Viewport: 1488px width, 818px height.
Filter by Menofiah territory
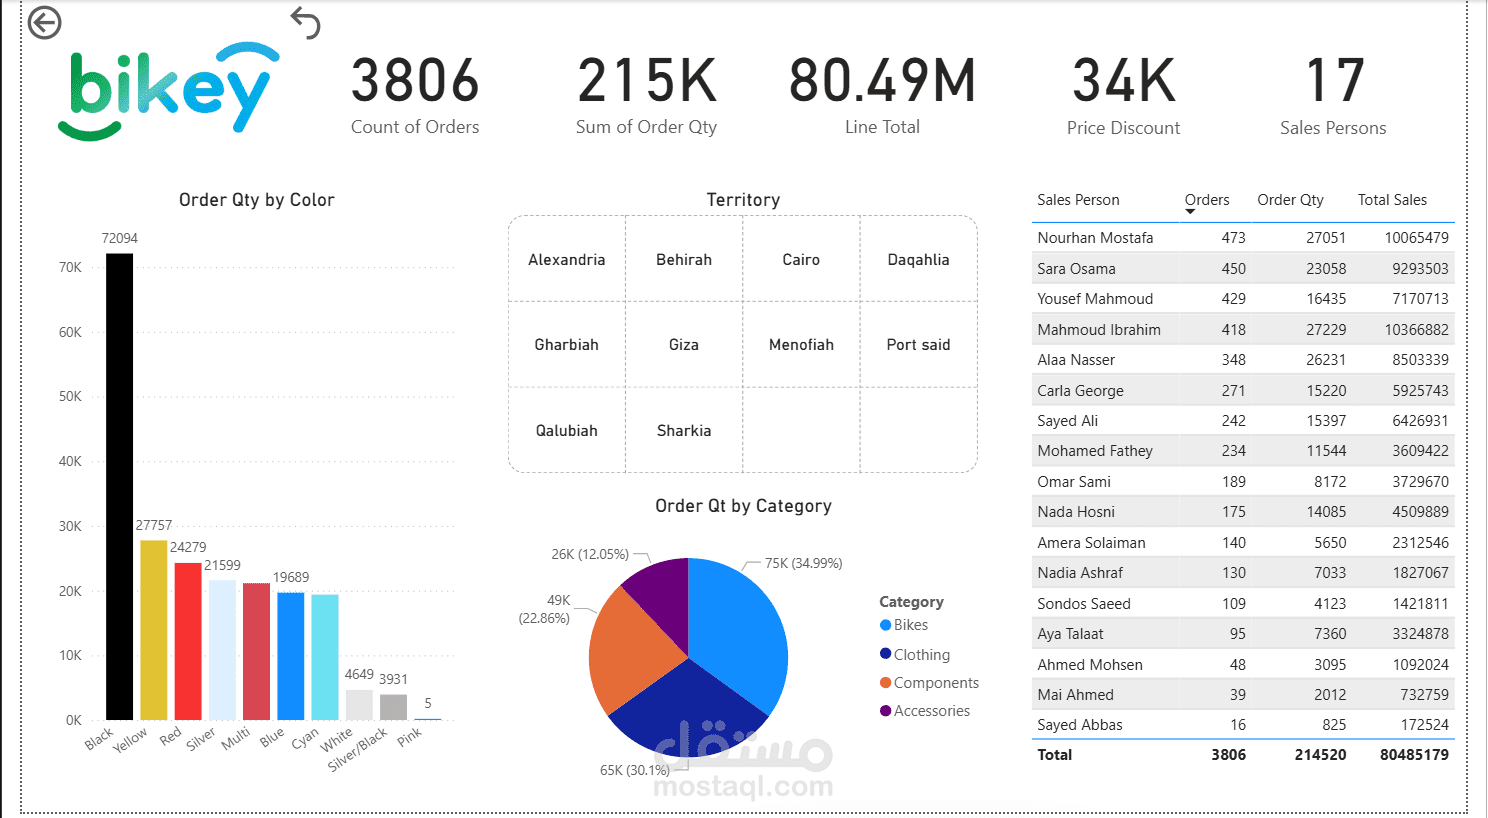point(801,344)
